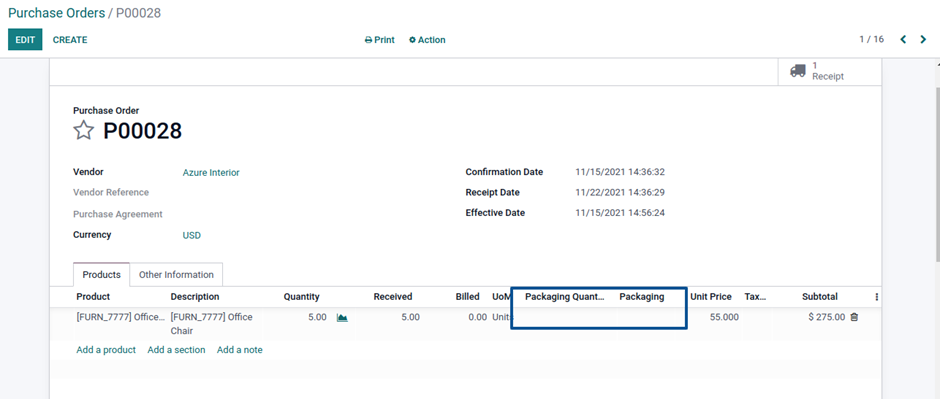Open the optional columns three-dot menu

[876, 297]
